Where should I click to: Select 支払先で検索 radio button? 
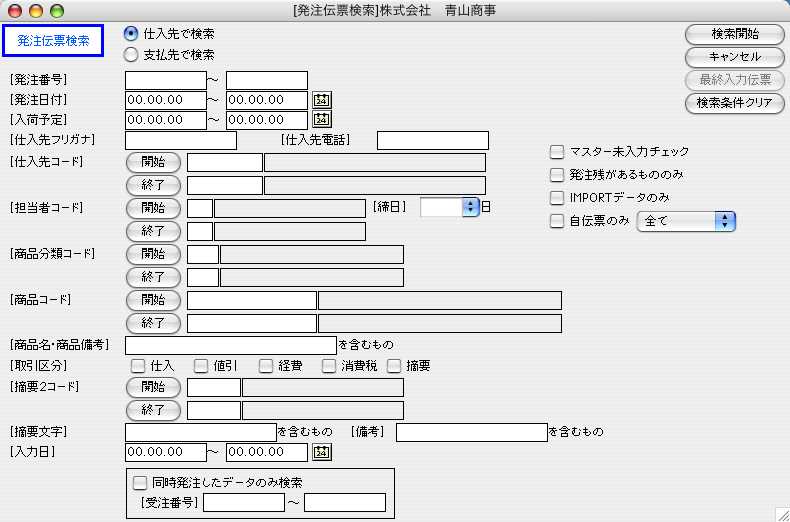tap(131, 55)
